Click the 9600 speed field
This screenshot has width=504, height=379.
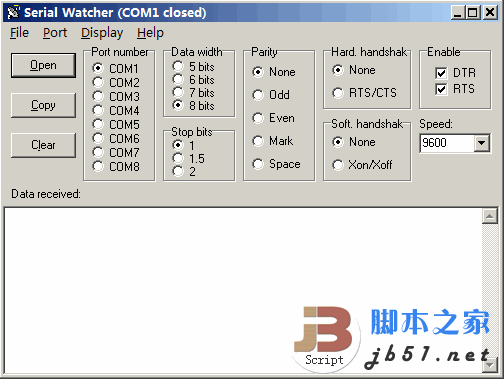(447, 143)
